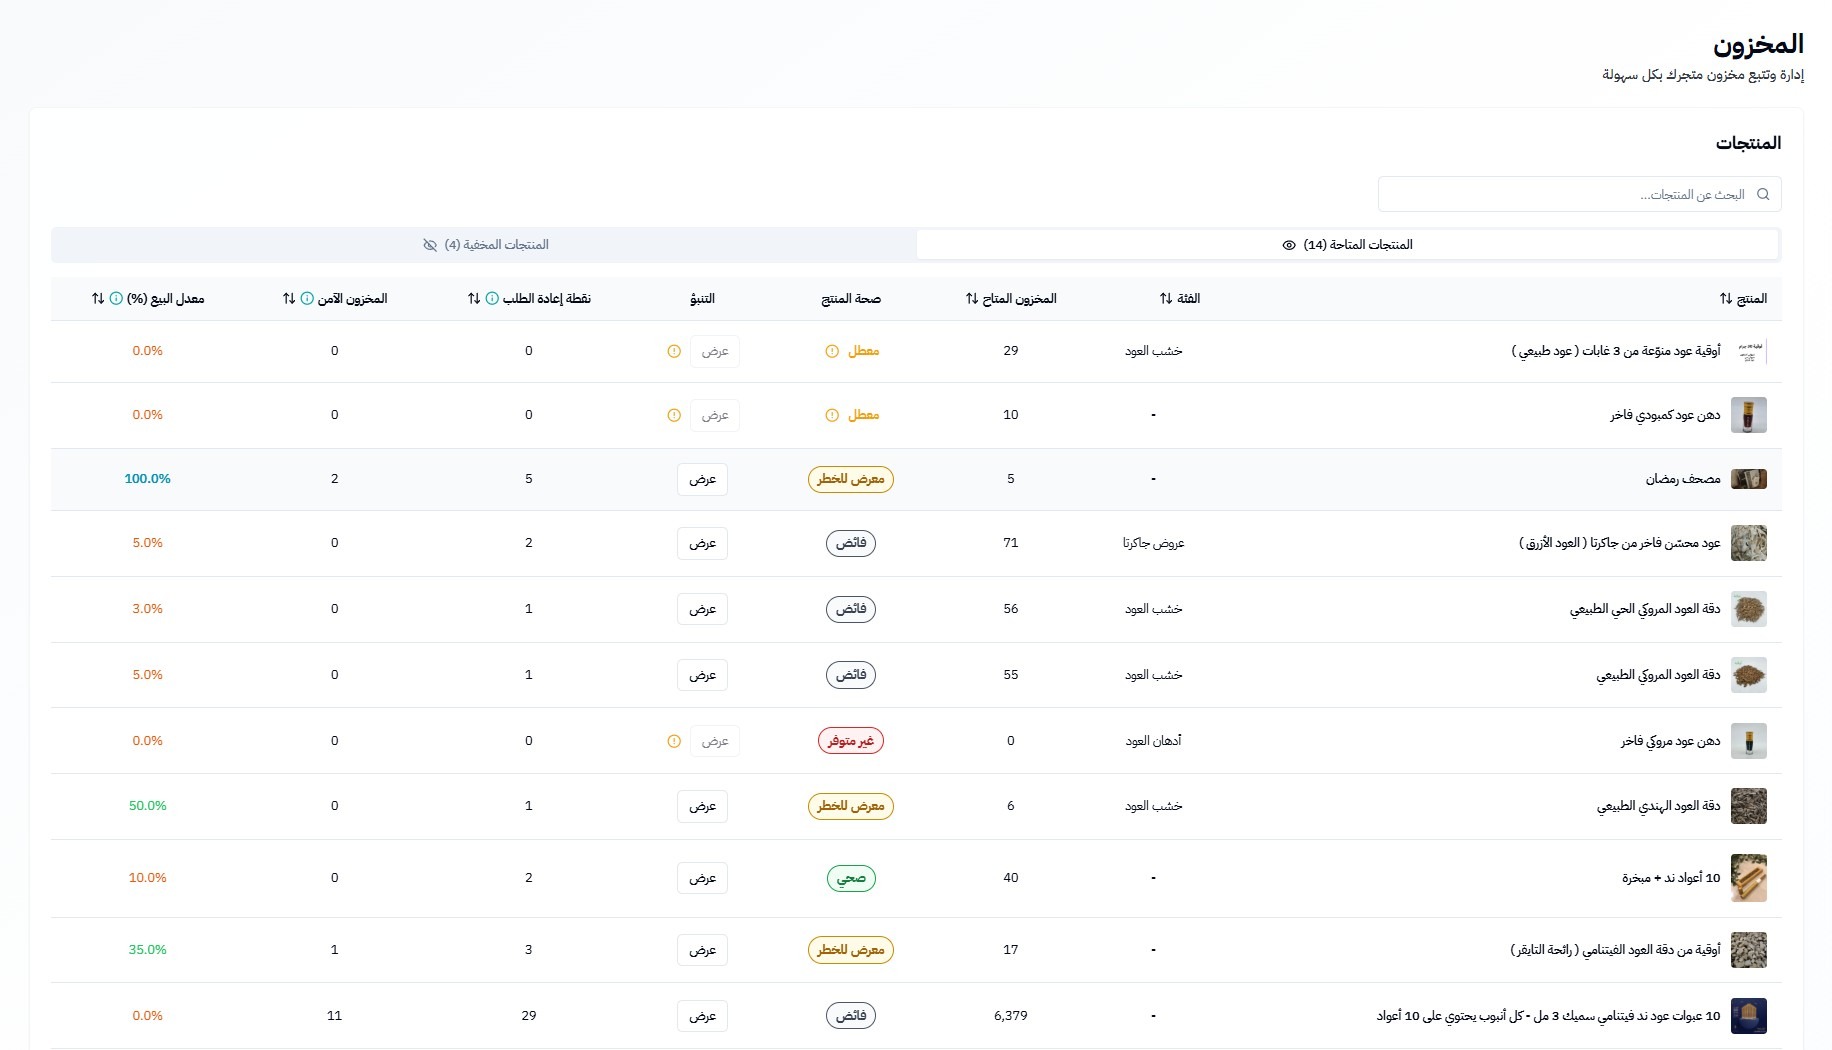
Task: Click the warning icon next to دهن عود مروكي فاخر forecast
Action: 674,741
